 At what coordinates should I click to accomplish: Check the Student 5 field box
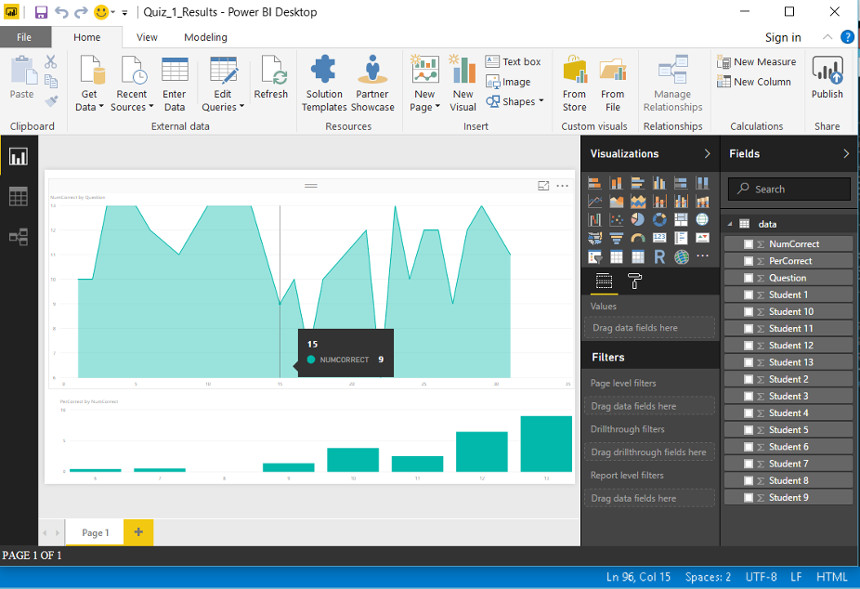748,430
